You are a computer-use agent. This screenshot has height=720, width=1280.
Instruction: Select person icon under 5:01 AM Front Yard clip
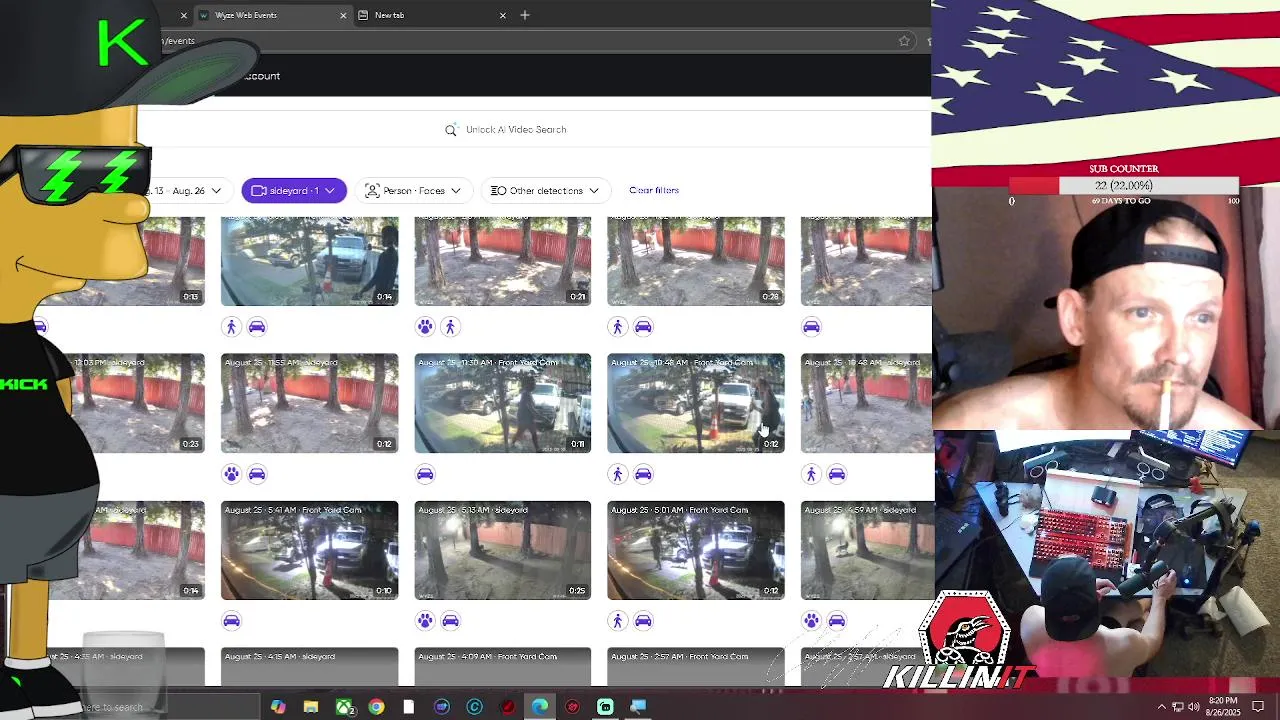617,621
